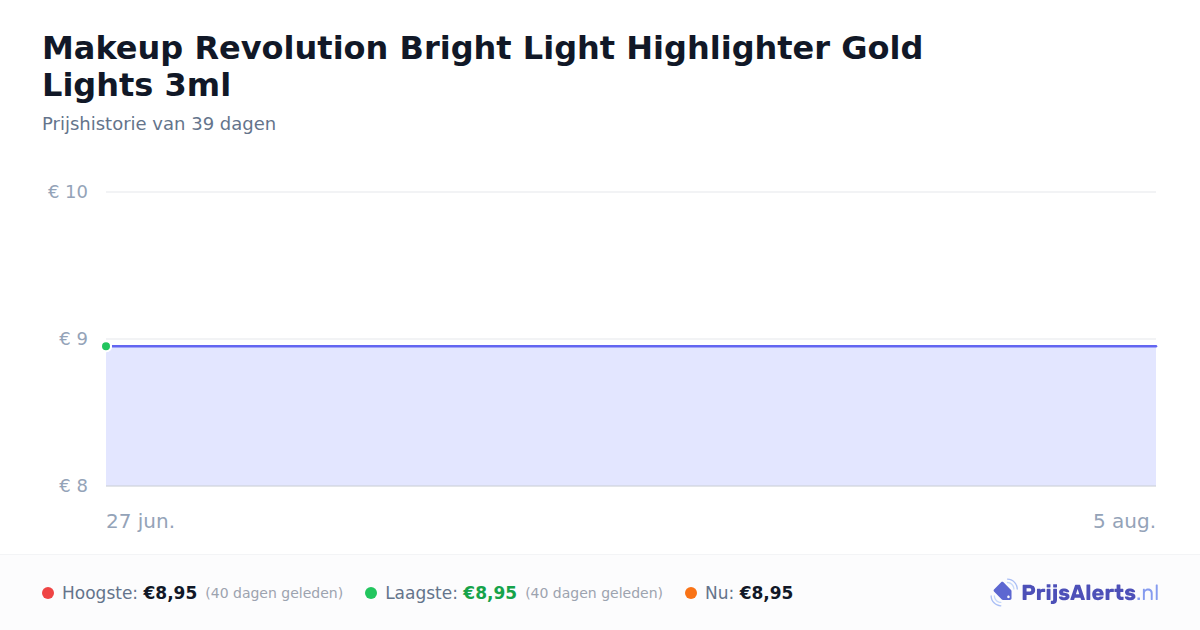Click the 5 aug. date label

click(x=1124, y=521)
